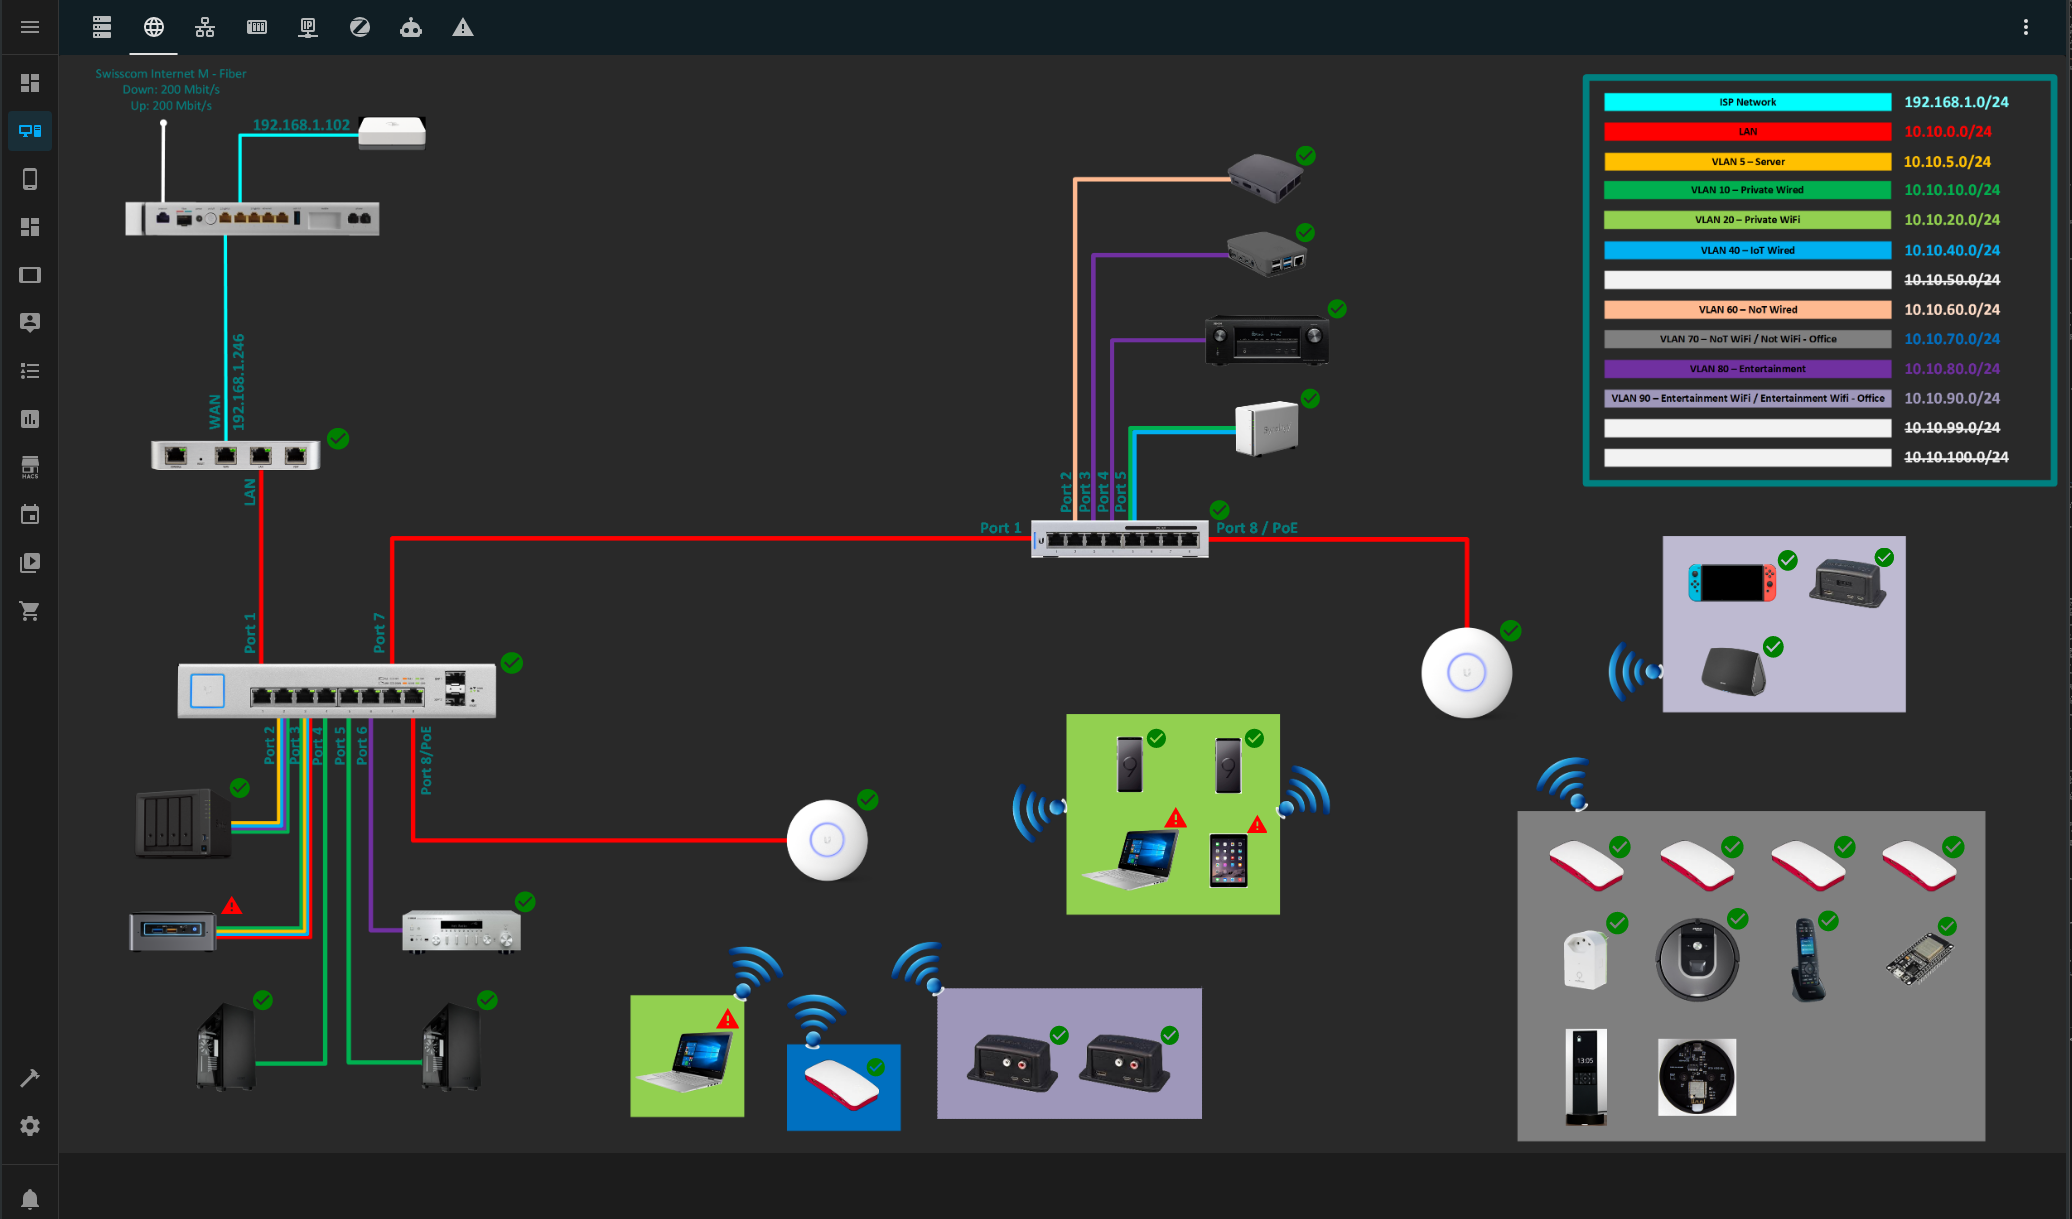Image resolution: width=2072 pixels, height=1219 pixels.
Task: Open the LAN topology tab
Action: (205, 27)
